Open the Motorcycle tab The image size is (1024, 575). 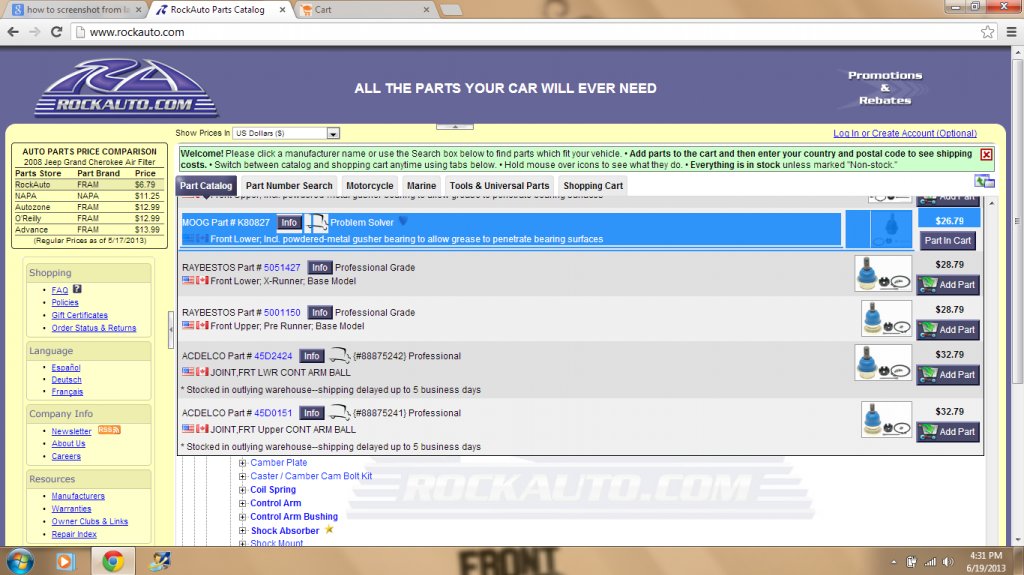[x=370, y=186]
